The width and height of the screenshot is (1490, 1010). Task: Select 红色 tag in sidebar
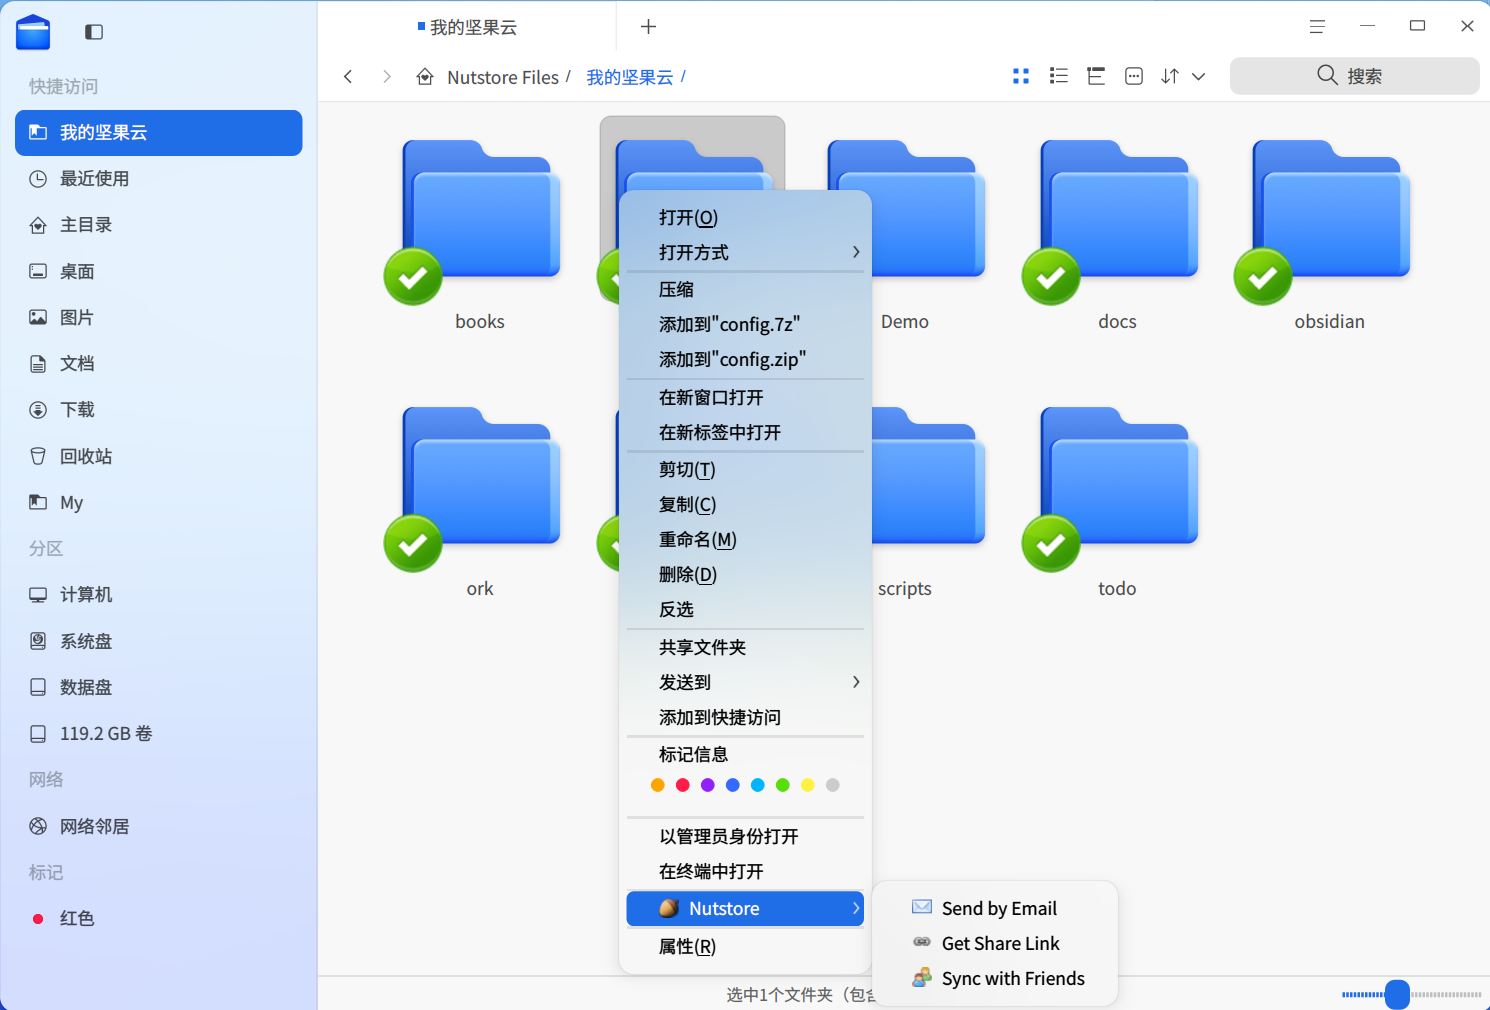159,918
